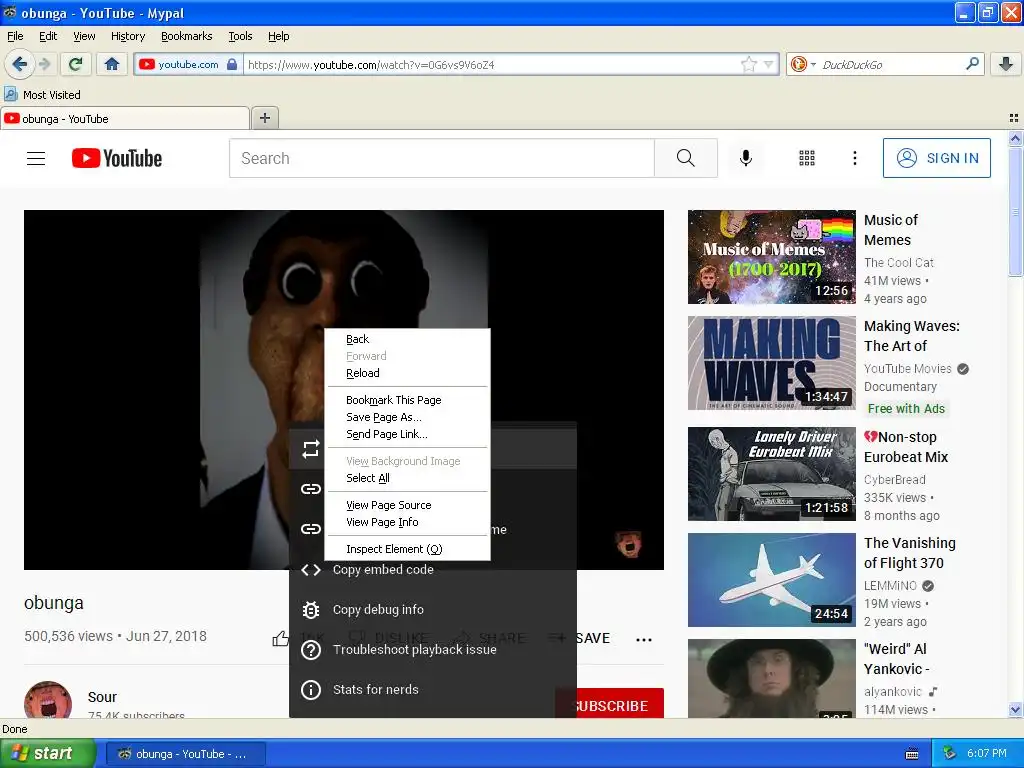Choose Stats for nerds
The image size is (1024, 768).
[x=432, y=690]
